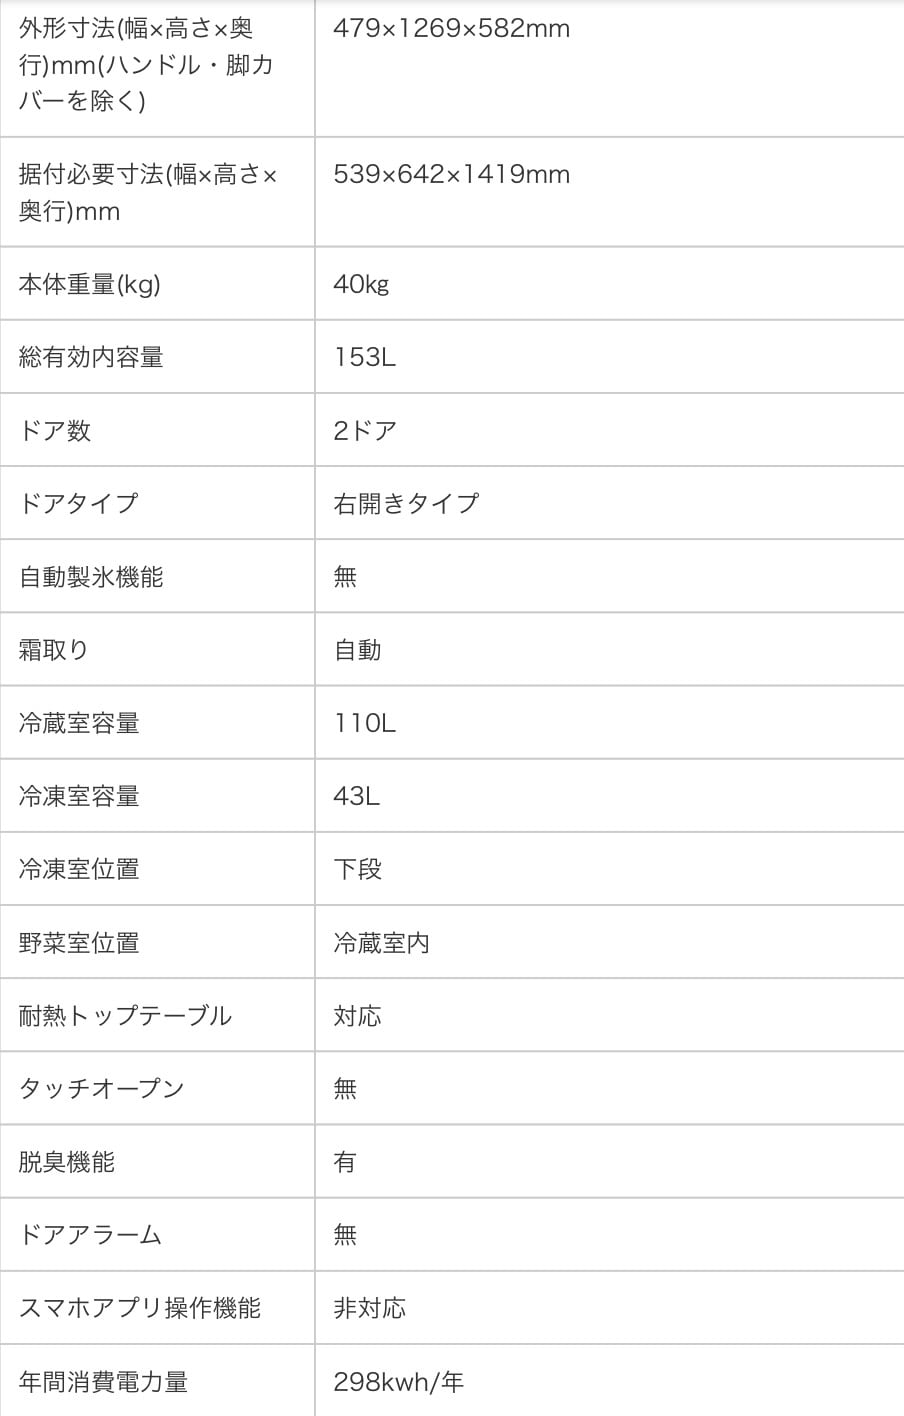The image size is (904, 1416).
Task: Click the 据付必要寸法 label cell
Action: 148,193
